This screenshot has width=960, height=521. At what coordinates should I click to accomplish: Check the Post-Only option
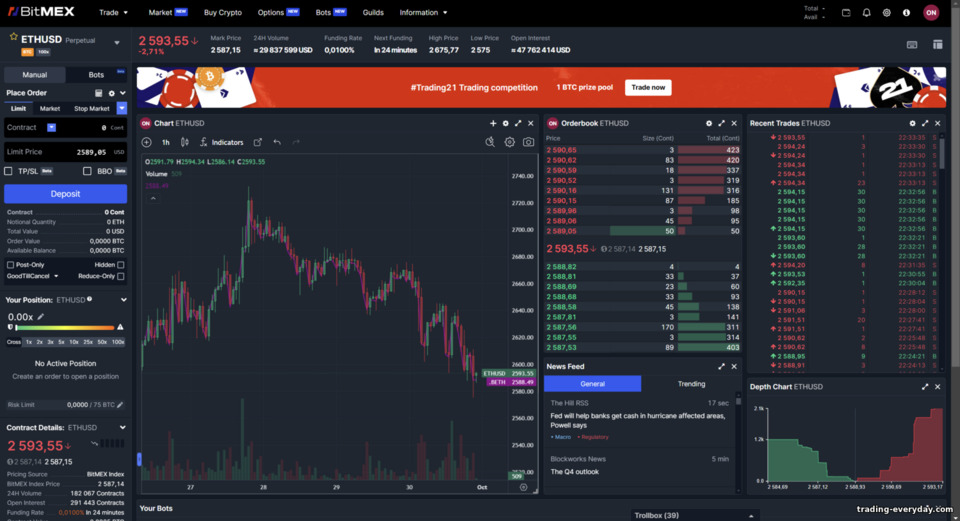tap(10, 265)
